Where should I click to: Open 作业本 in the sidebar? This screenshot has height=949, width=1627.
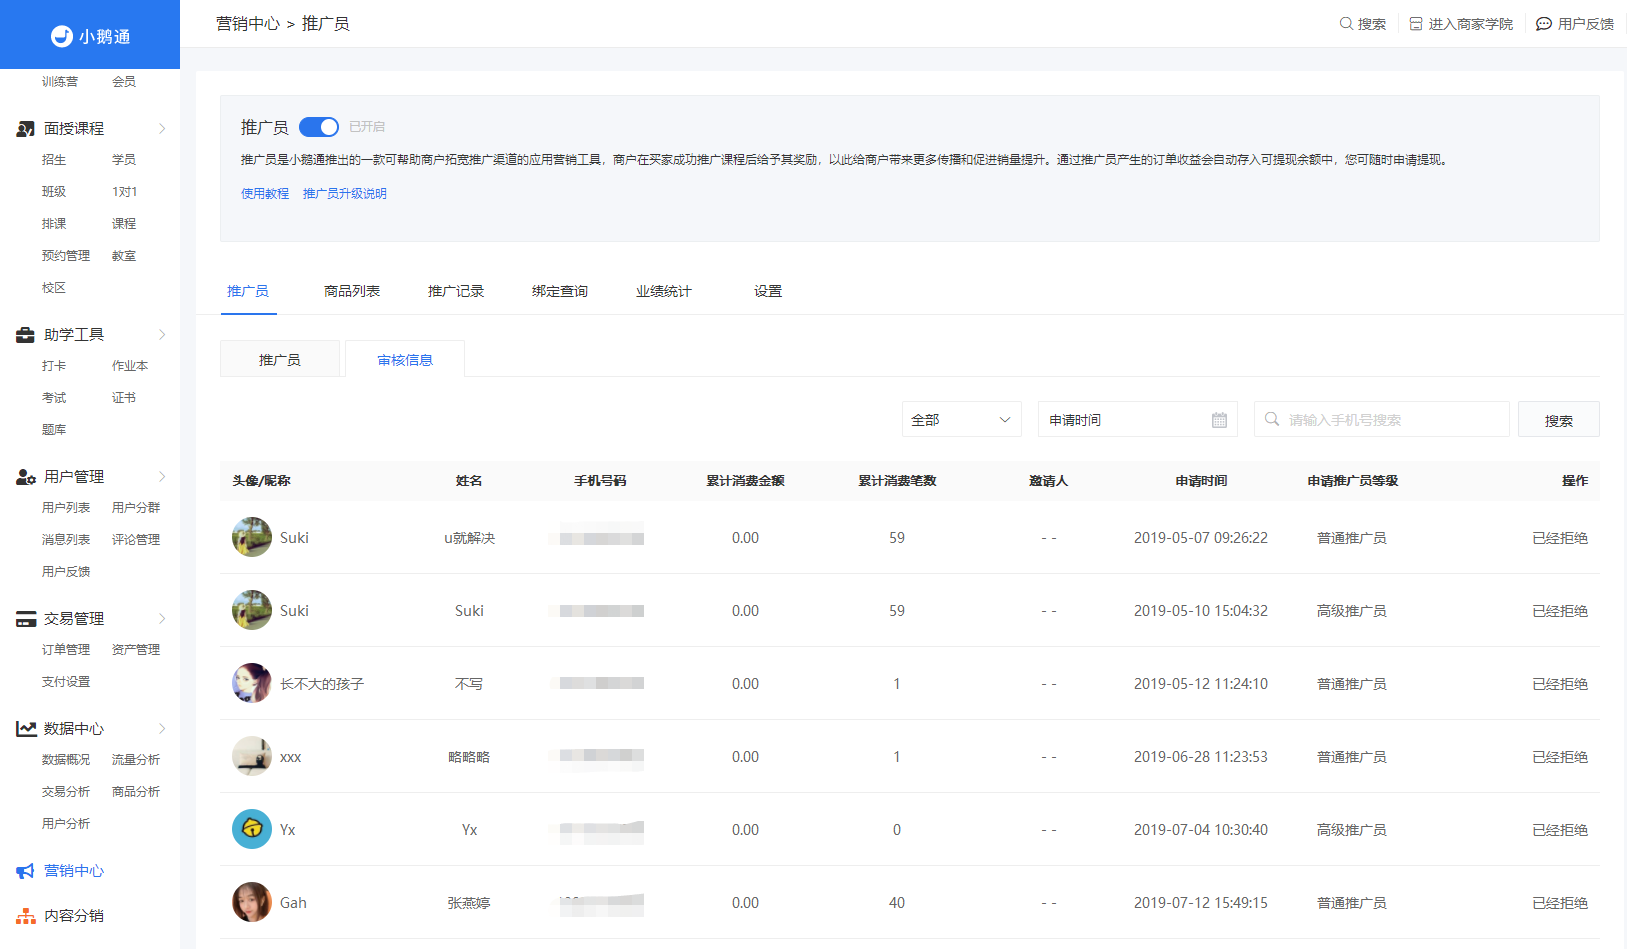(130, 366)
